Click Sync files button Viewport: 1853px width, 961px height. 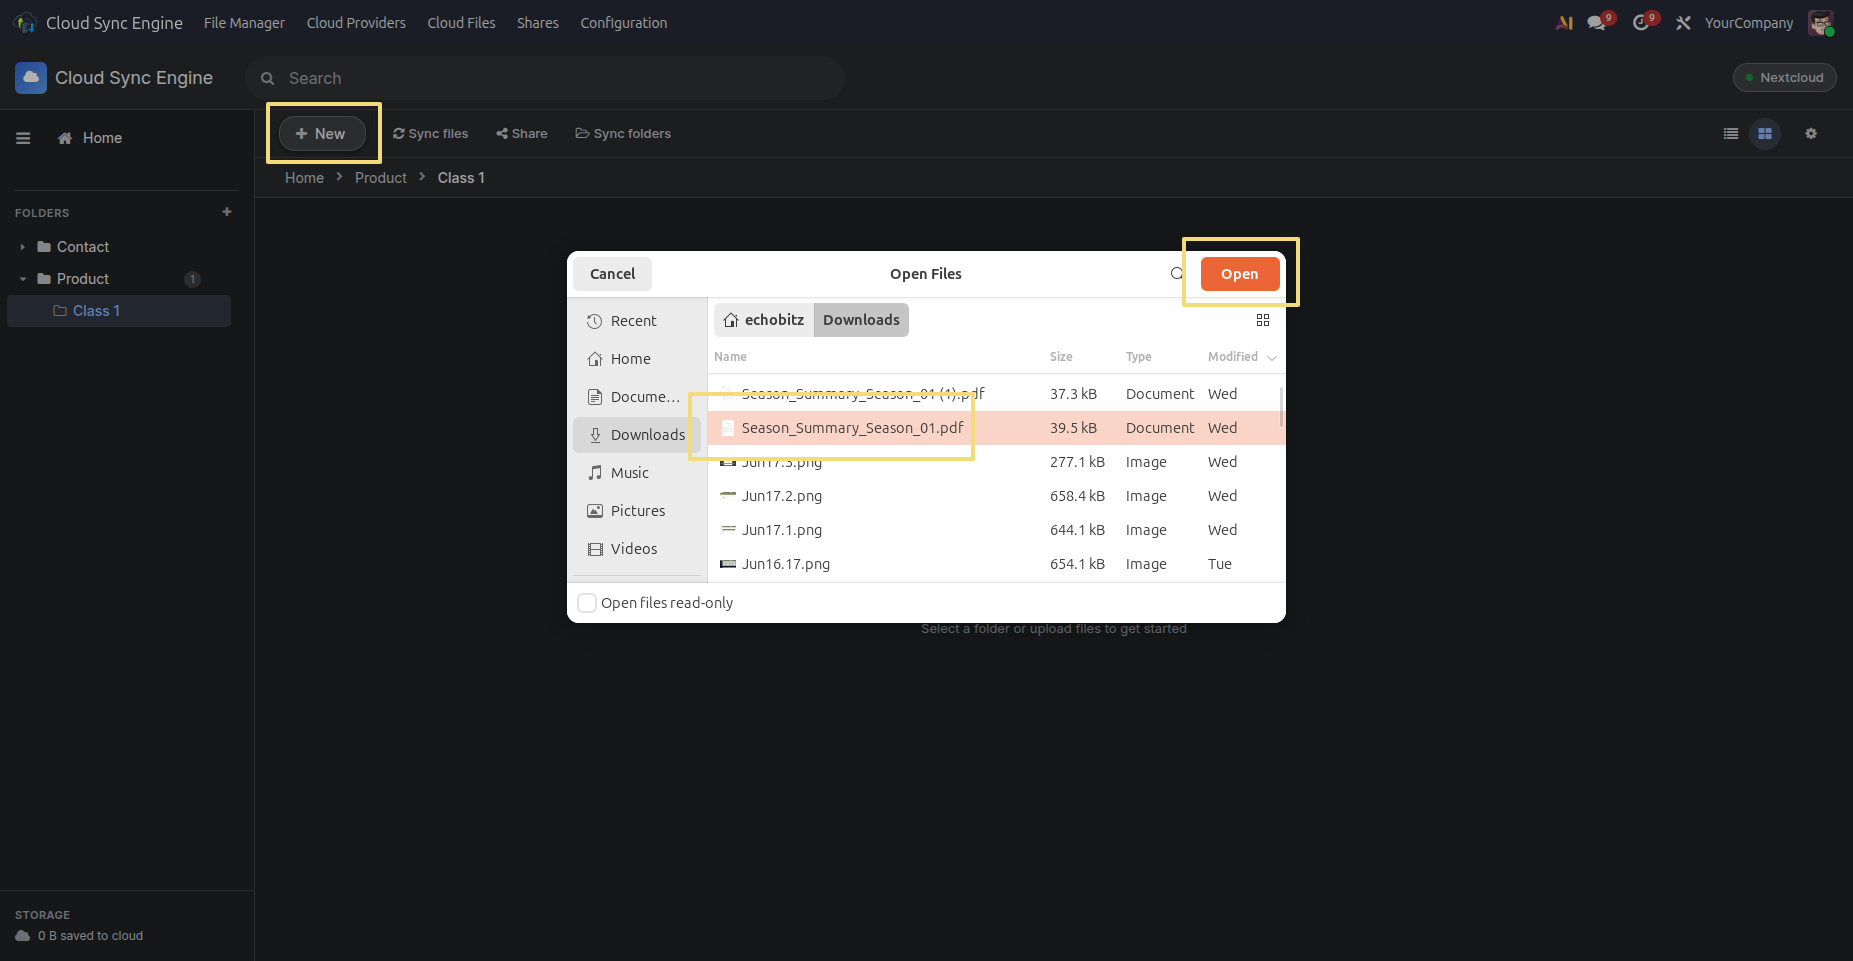click(431, 134)
